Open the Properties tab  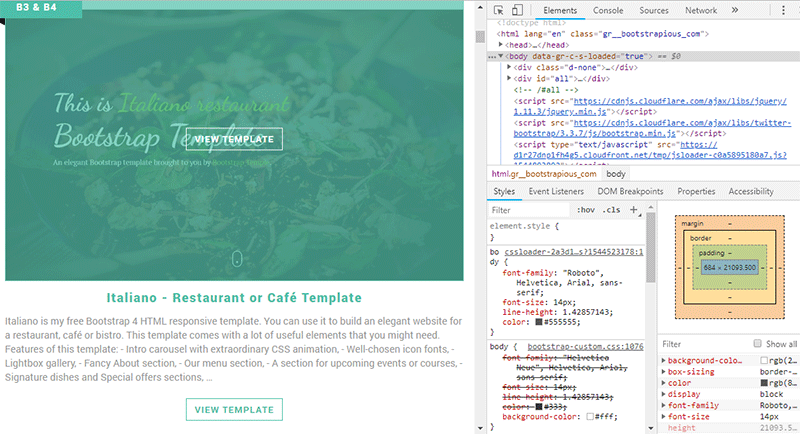696,191
